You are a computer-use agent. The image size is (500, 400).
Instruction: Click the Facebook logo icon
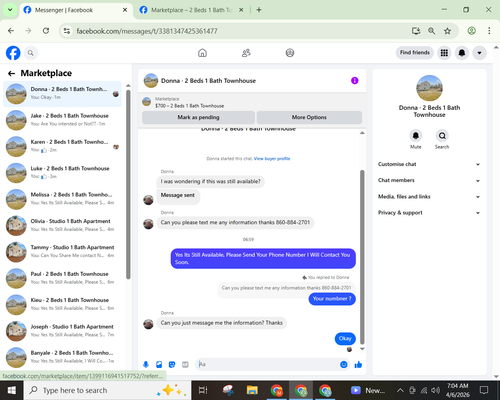(13, 53)
